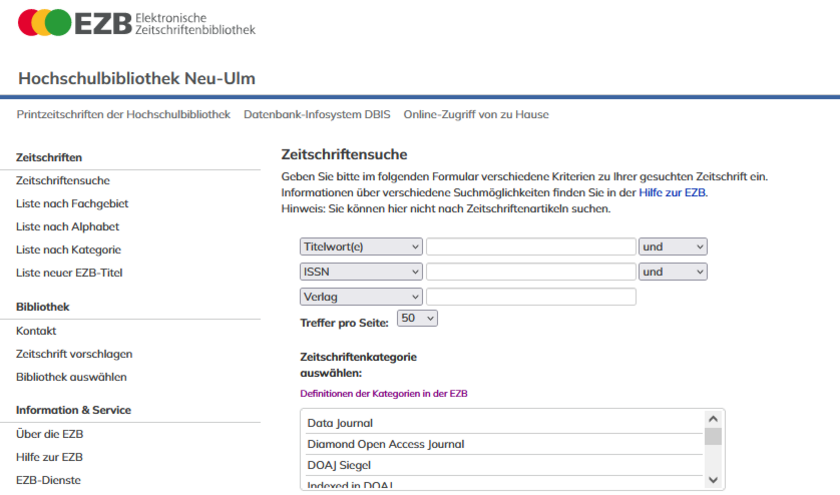840x495 pixels.
Task: Click Zeitschrift vorschlagen link
Action: [x=74, y=354]
